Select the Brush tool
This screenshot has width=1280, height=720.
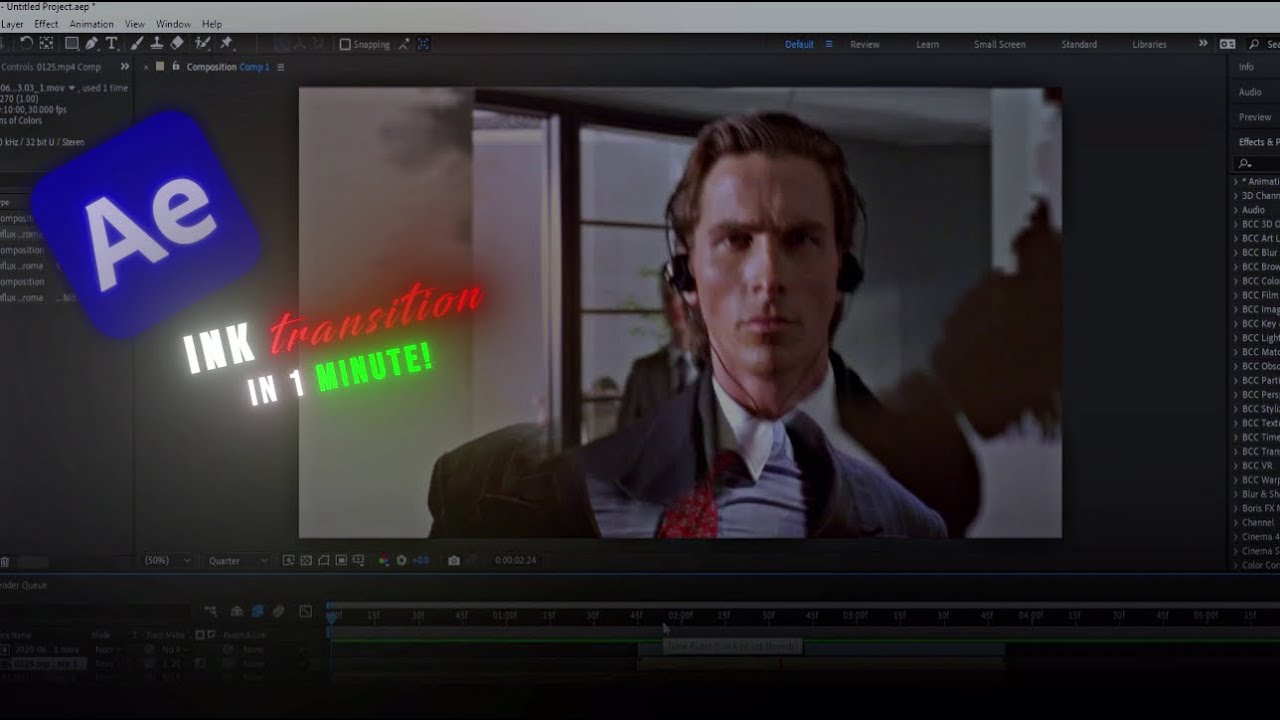138,43
